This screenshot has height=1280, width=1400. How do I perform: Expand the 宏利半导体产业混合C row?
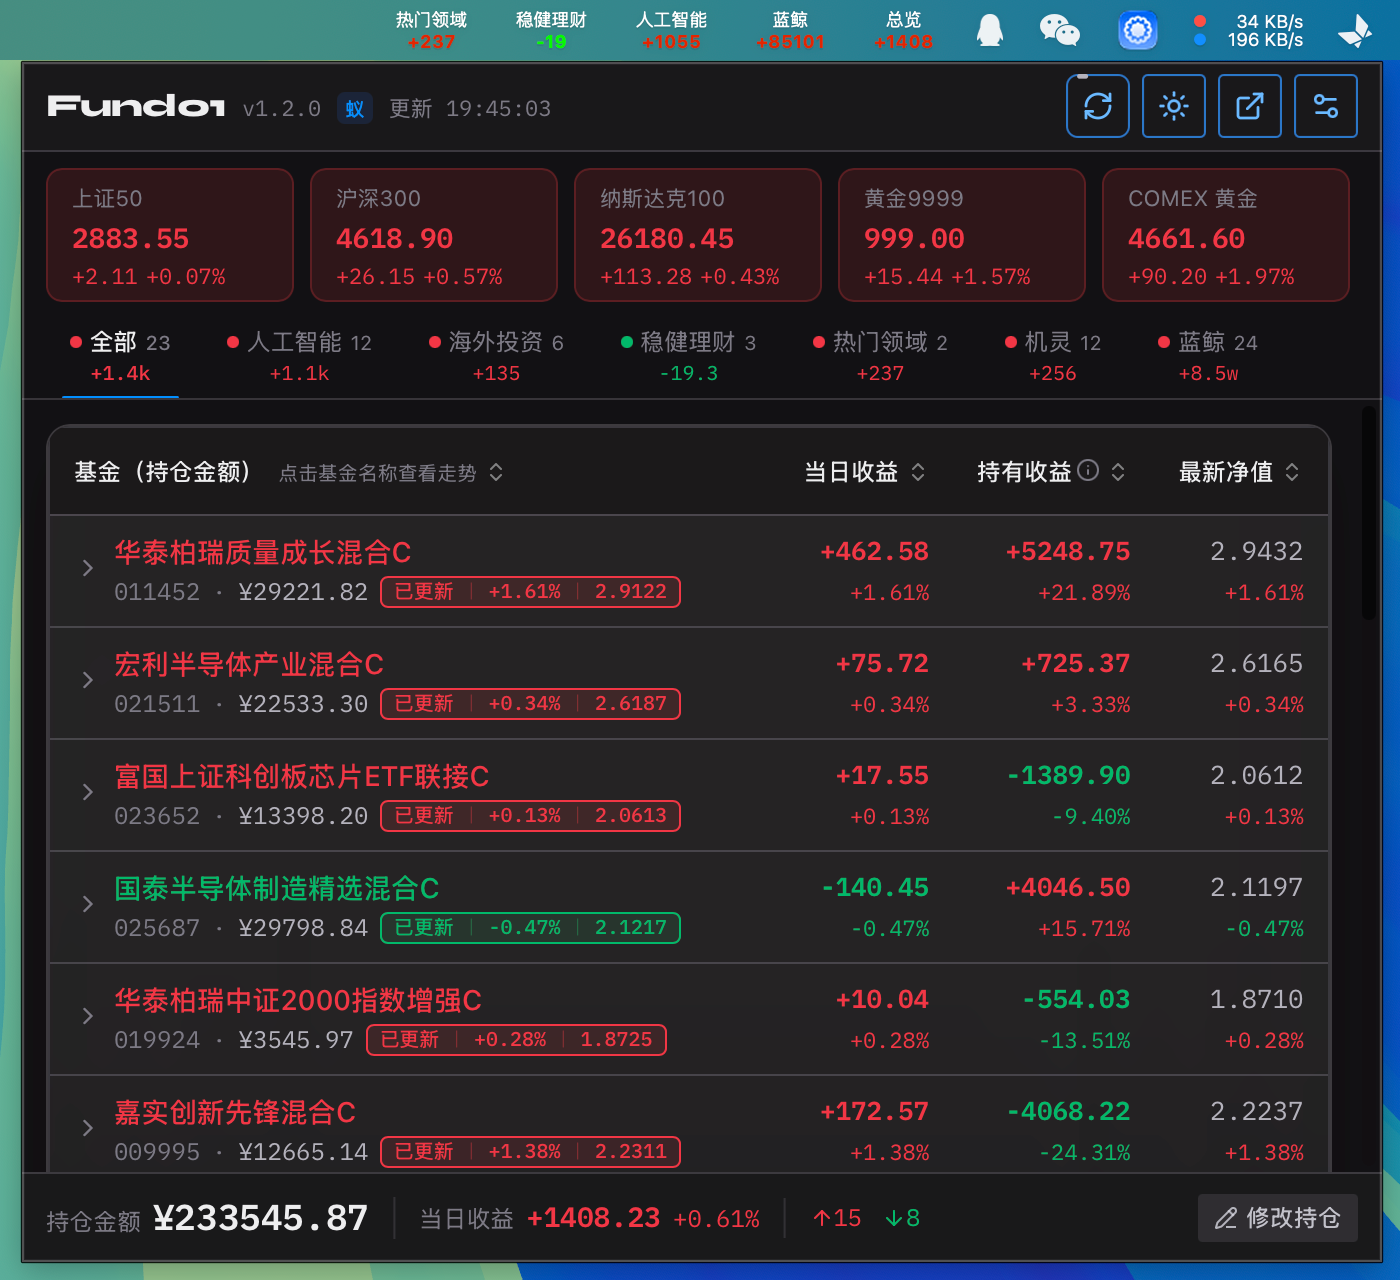pyautogui.click(x=88, y=680)
